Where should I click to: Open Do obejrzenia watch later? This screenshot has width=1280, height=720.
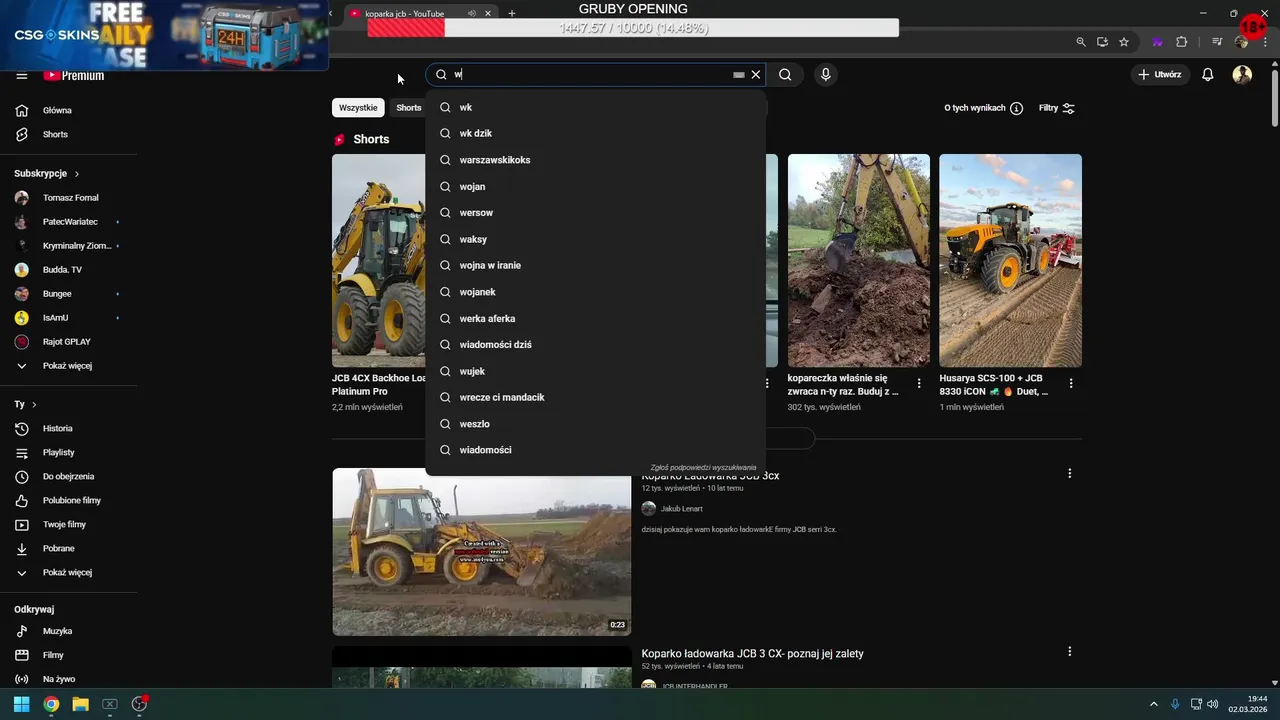(66, 477)
